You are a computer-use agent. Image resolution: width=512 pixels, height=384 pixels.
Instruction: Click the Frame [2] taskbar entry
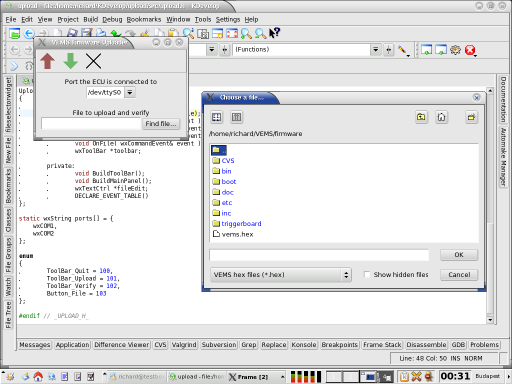253,377
